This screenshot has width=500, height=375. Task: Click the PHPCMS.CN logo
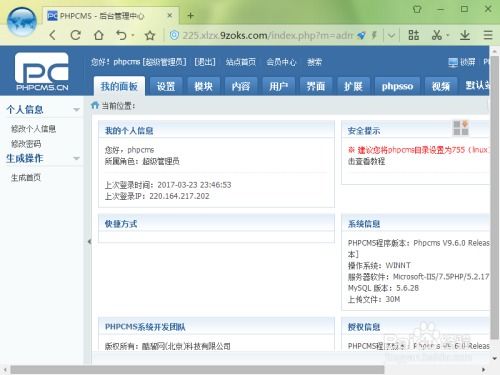pyautogui.click(x=42, y=72)
